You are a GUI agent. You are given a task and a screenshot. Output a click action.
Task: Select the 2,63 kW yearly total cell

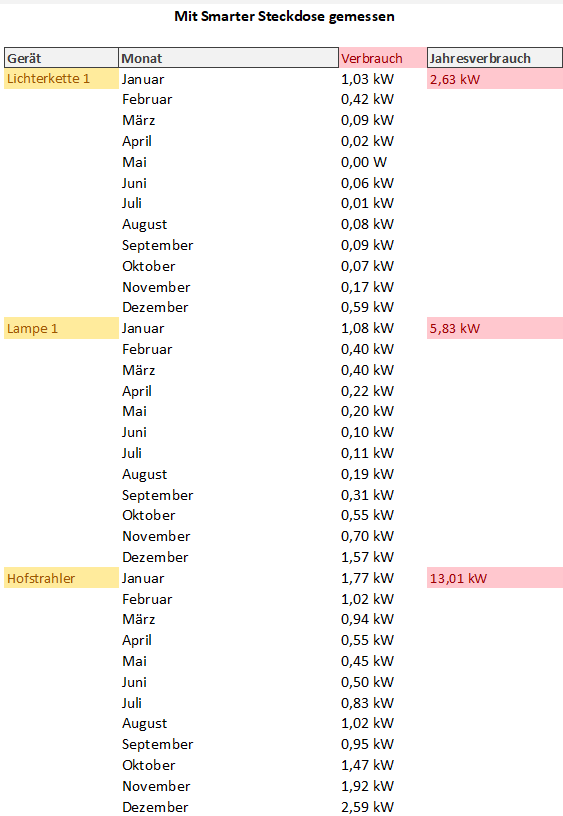click(x=495, y=79)
